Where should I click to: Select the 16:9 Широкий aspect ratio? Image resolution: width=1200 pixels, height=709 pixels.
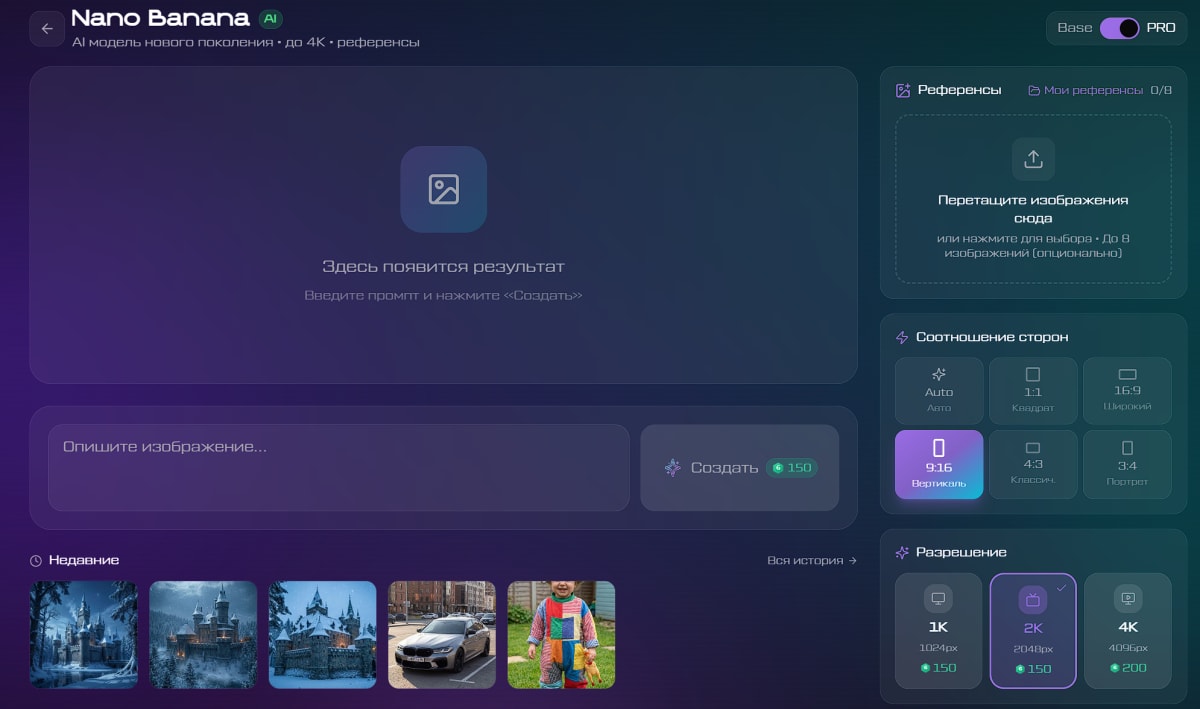[x=1127, y=390]
